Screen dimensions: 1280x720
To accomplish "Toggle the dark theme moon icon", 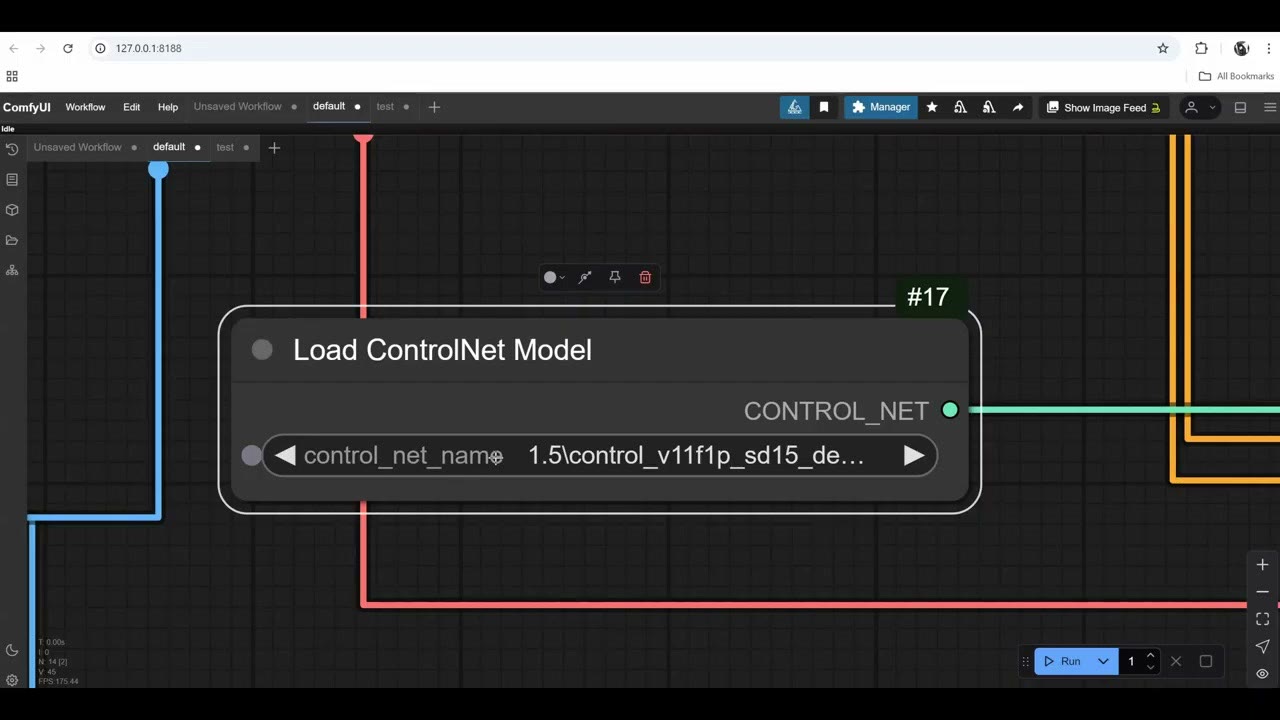I will click(x=12, y=650).
